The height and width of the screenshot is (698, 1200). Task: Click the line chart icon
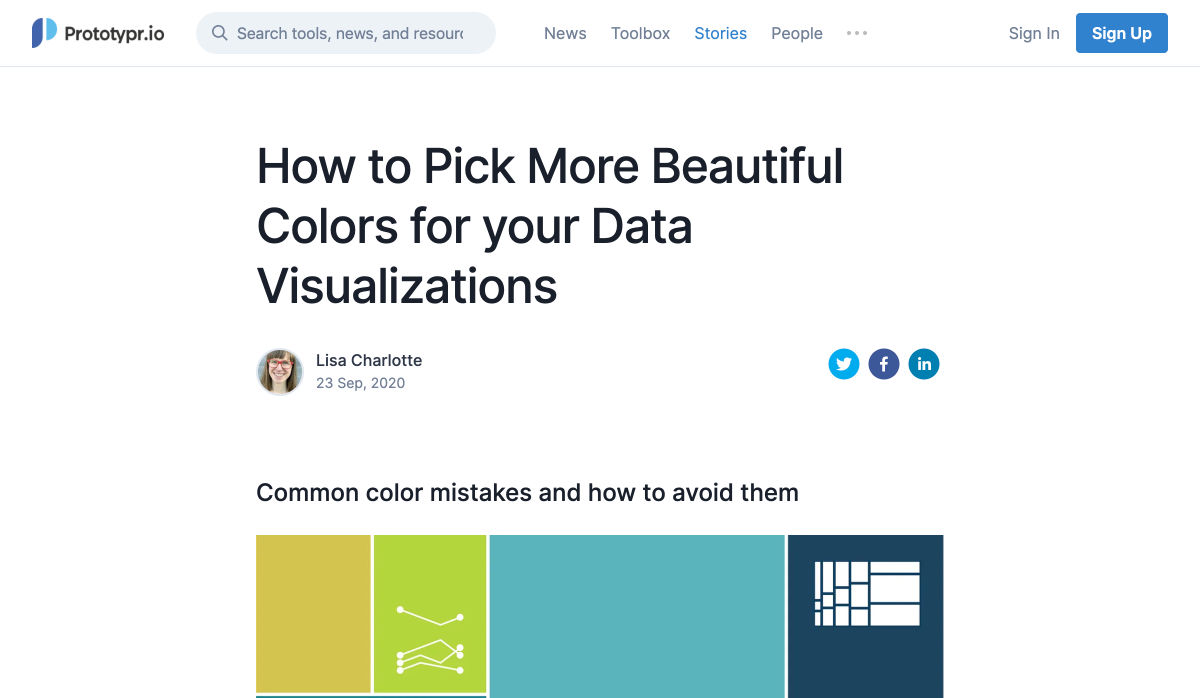click(x=430, y=640)
